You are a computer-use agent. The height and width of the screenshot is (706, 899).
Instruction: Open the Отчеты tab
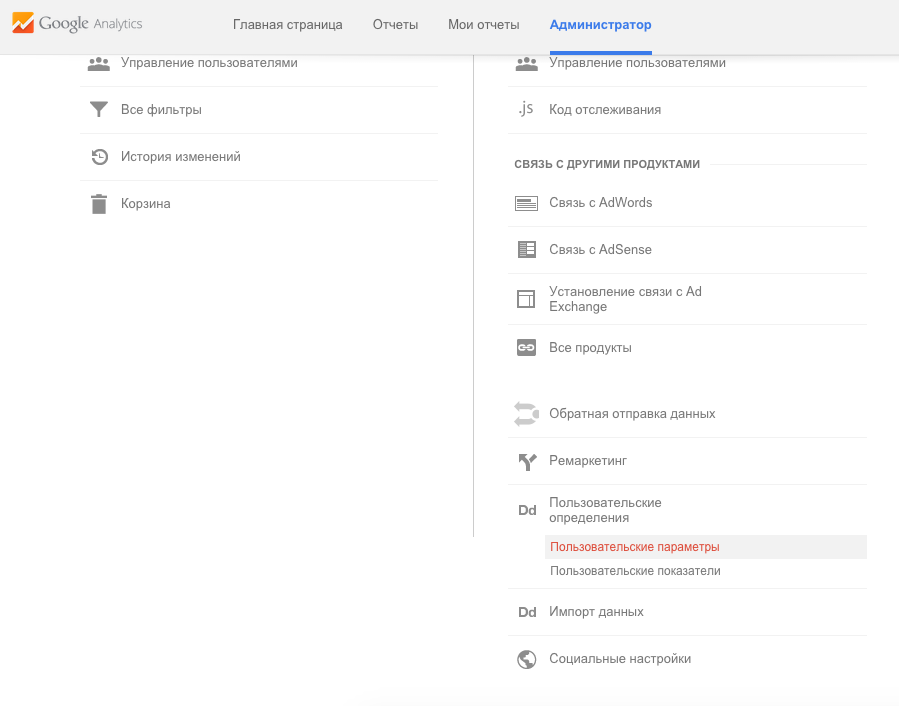tap(395, 25)
